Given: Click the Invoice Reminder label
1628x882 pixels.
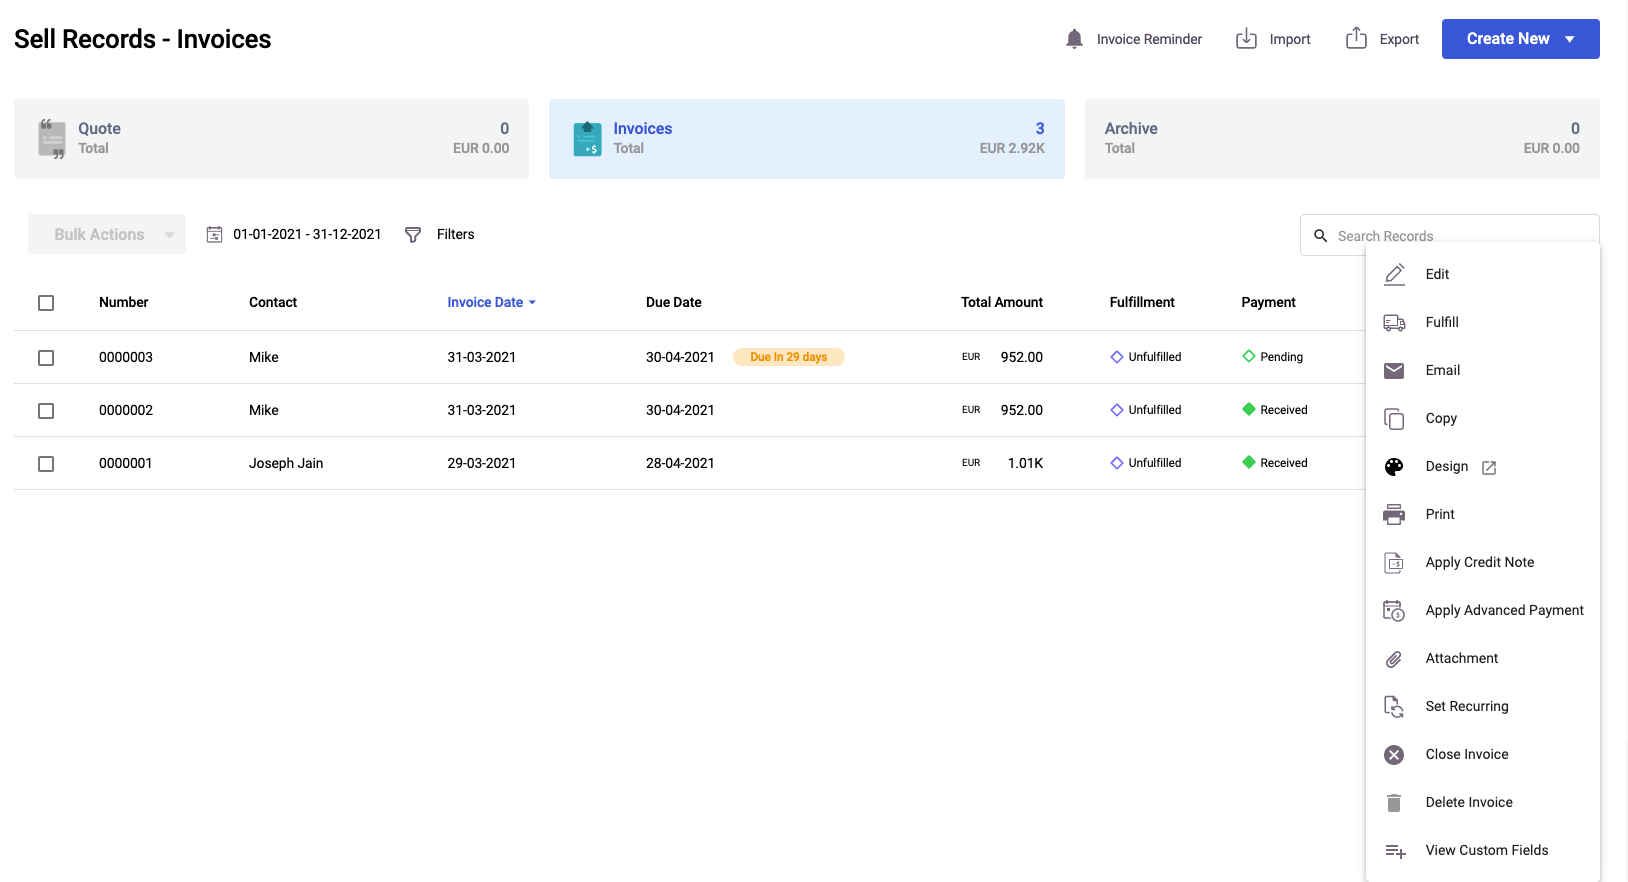Looking at the screenshot, I should [x=1149, y=39].
